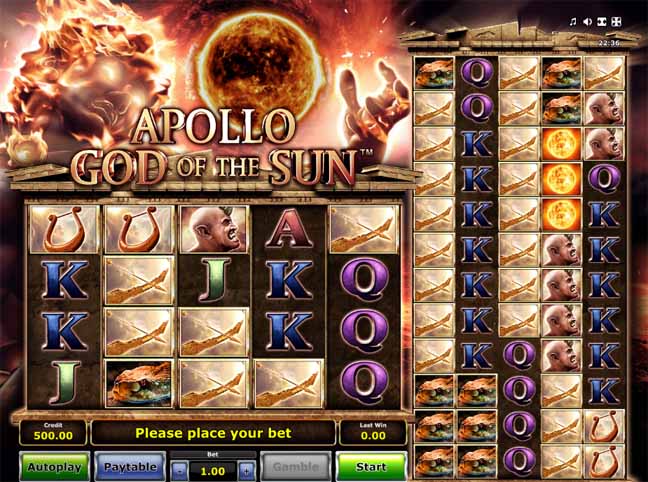Click the greyed-out Gamble button
648x482 pixels.
pos(296,466)
